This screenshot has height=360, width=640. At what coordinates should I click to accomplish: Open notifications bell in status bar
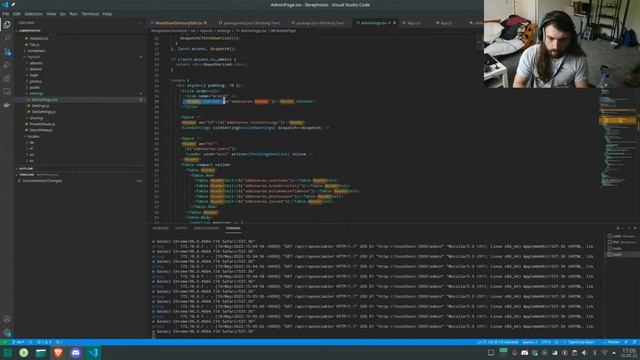[635, 342]
